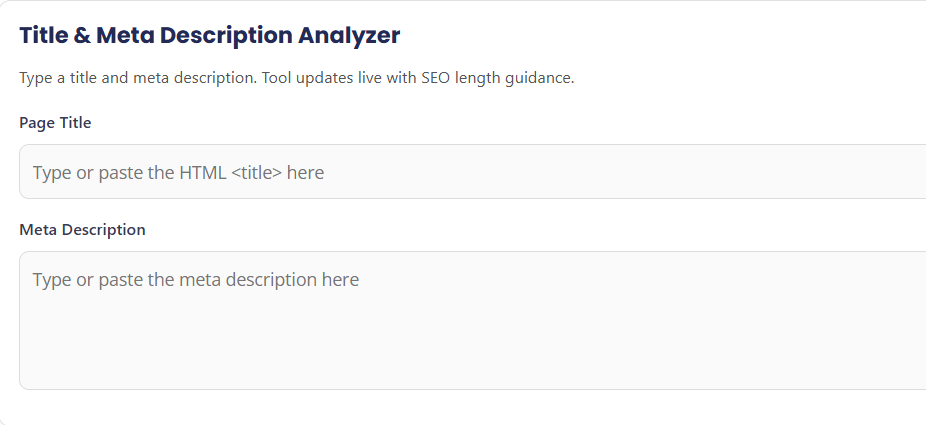Click the "<title>" text in title placeholder

click(x=256, y=173)
